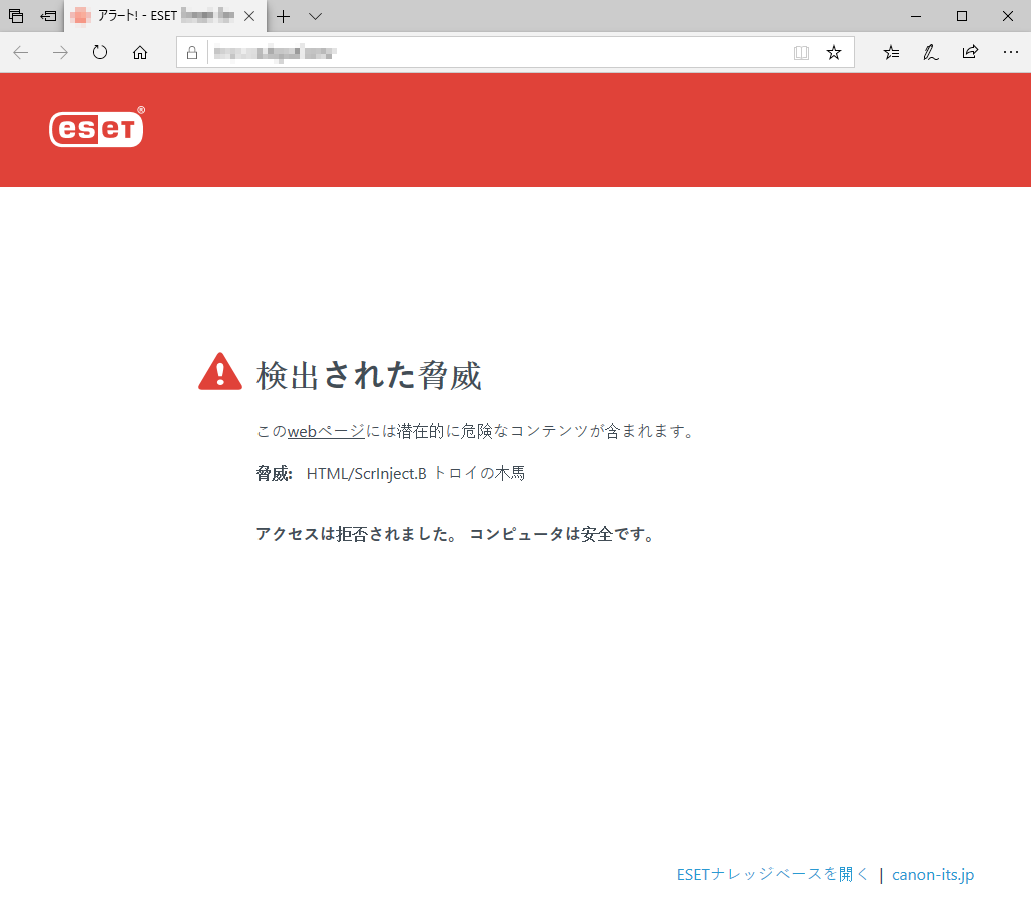Click the refresh page icon

99,52
